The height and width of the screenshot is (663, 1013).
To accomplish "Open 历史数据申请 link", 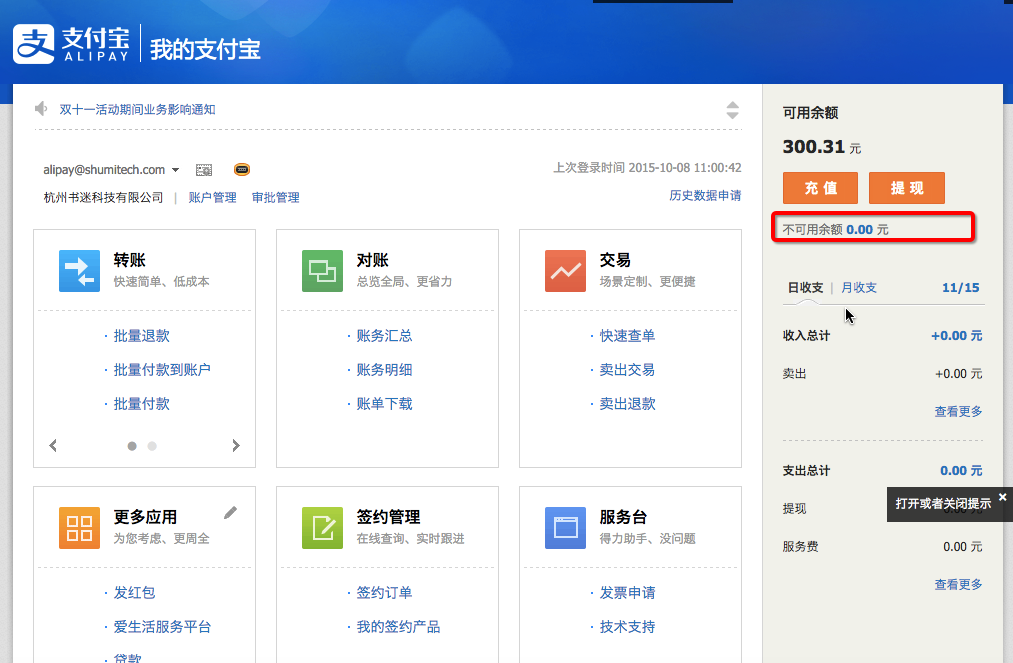I will coord(705,195).
